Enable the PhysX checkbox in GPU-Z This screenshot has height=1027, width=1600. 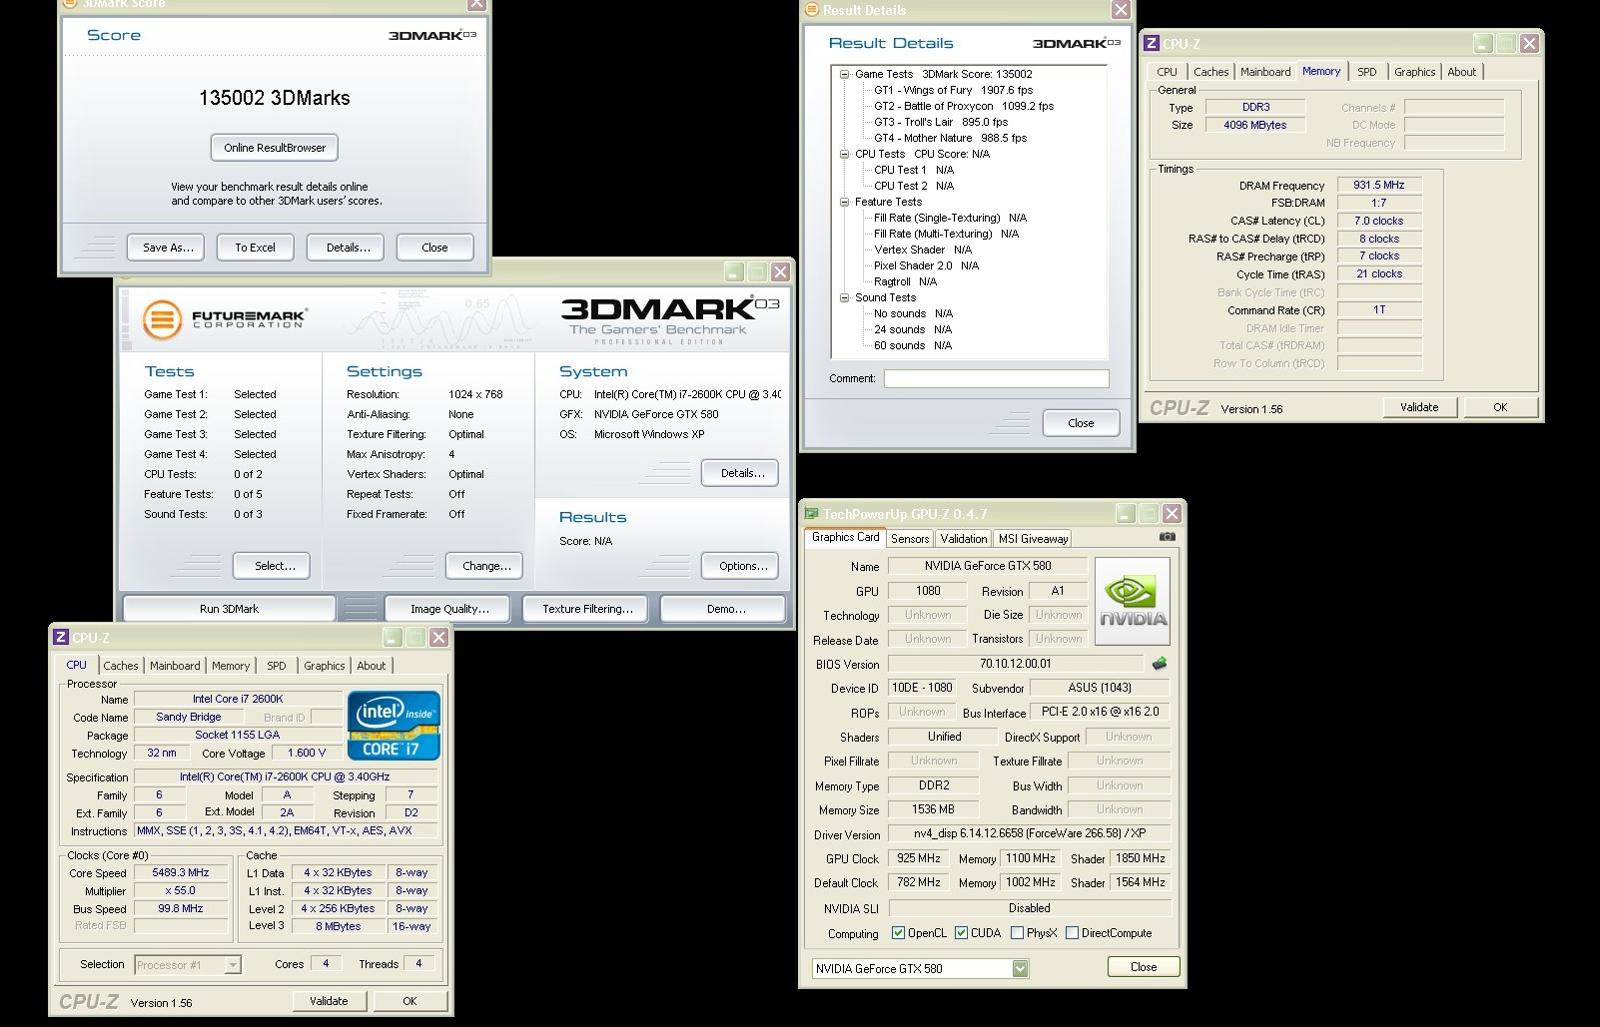tap(1017, 933)
